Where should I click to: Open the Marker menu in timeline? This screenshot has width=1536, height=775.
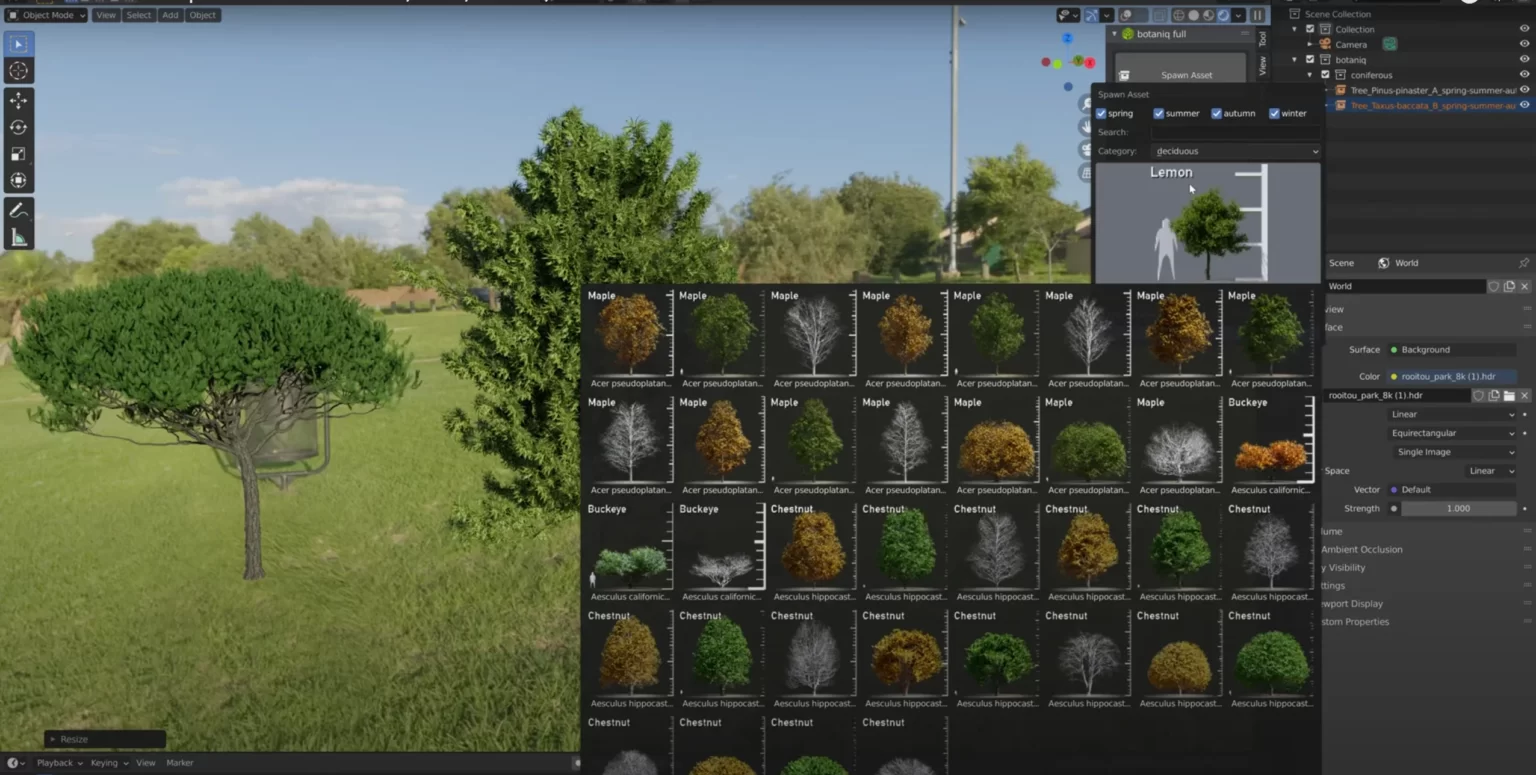[180, 763]
